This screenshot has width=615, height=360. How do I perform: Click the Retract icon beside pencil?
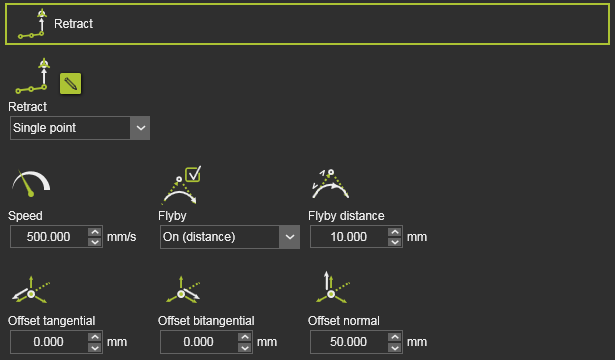(32, 76)
